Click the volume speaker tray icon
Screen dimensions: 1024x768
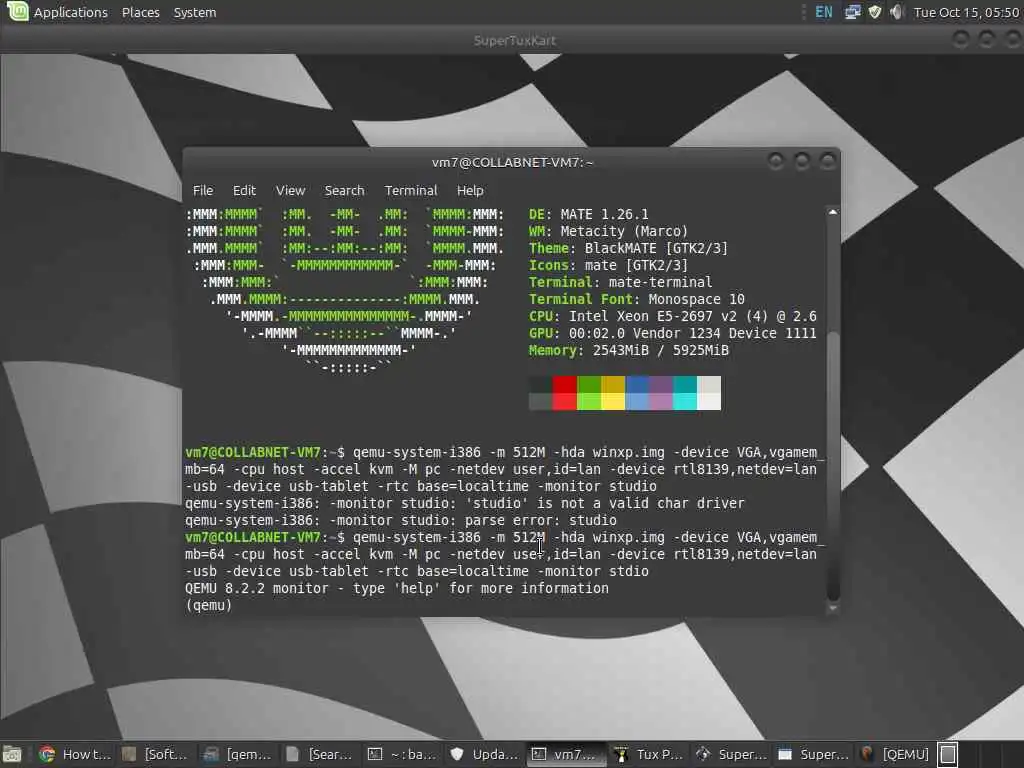(x=897, y=12)
